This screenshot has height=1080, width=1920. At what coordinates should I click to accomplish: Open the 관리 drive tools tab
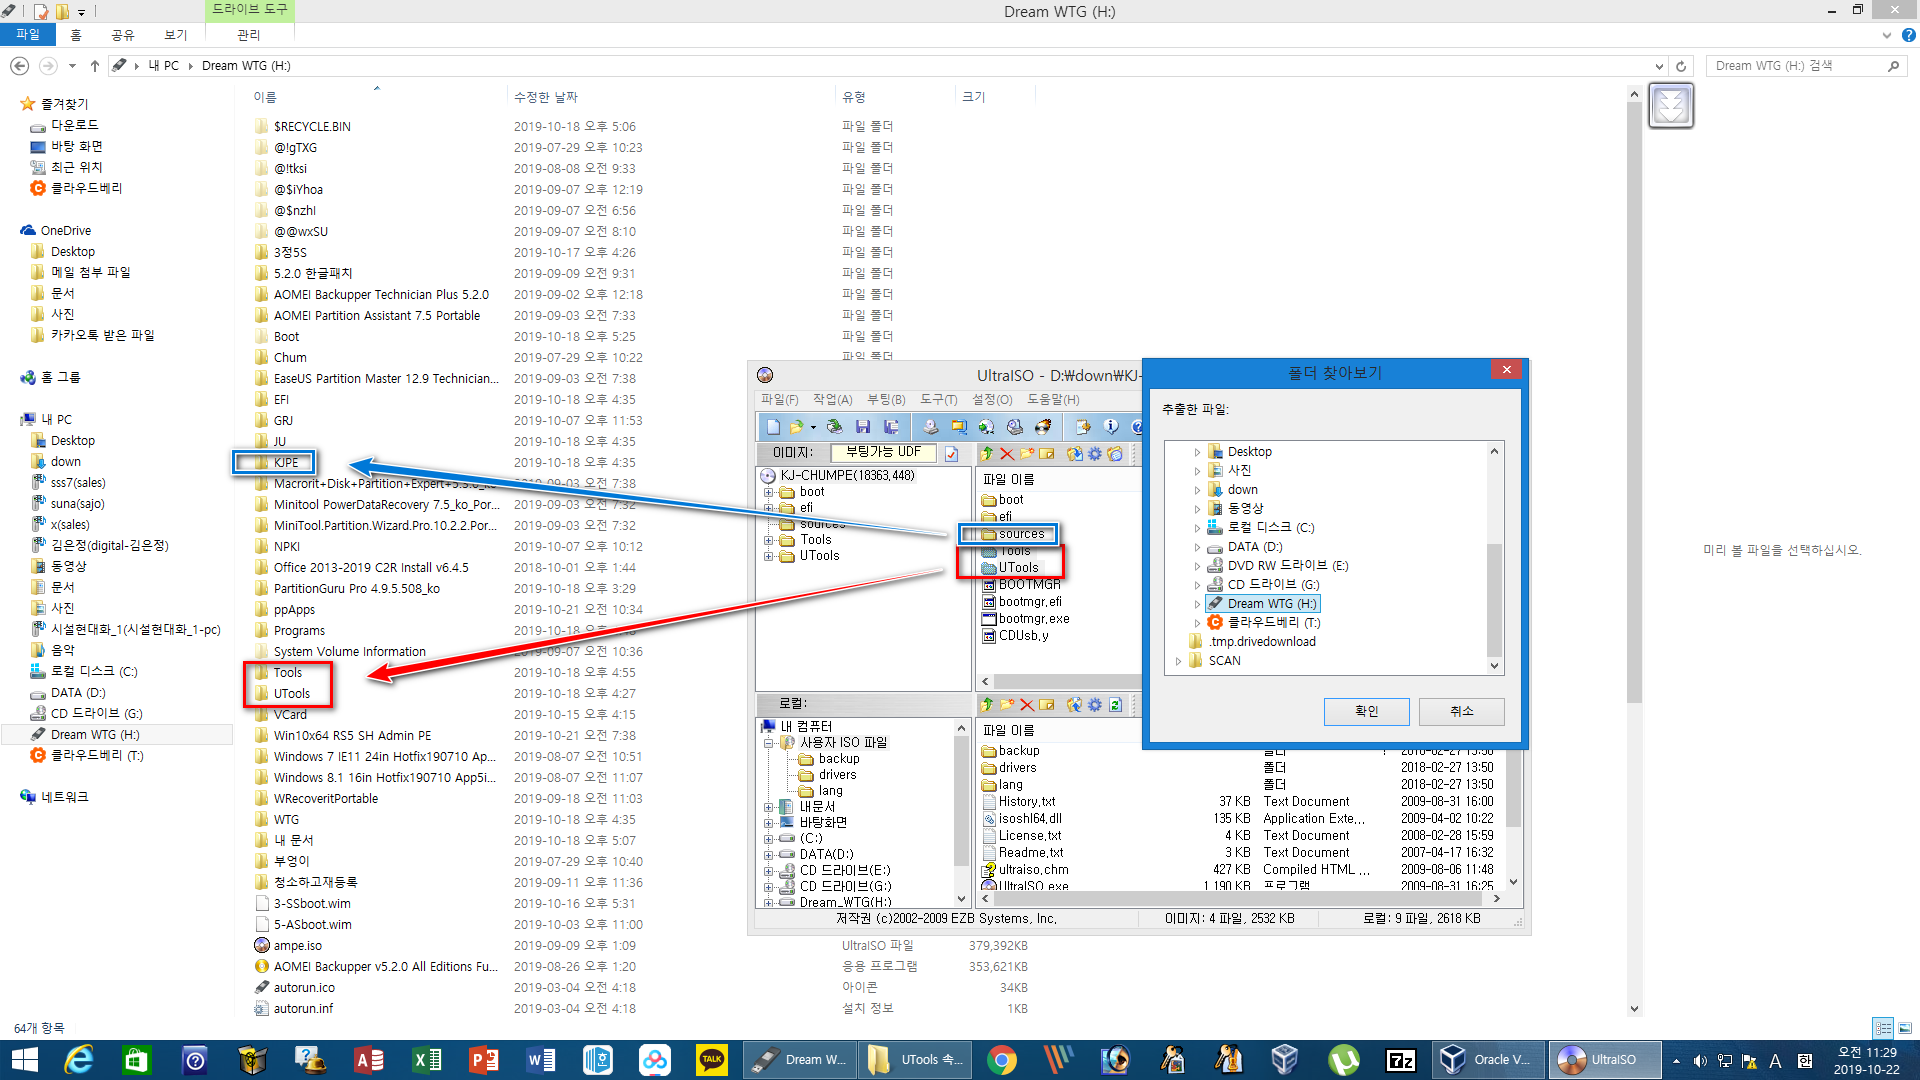[249, 35]
